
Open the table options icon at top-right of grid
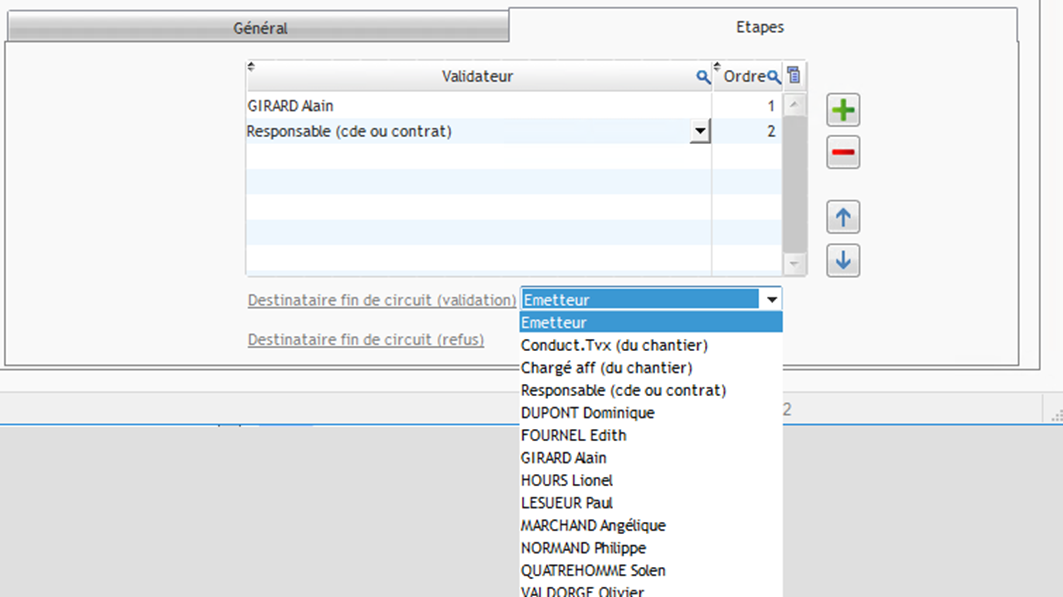click(x=794, y=75)
